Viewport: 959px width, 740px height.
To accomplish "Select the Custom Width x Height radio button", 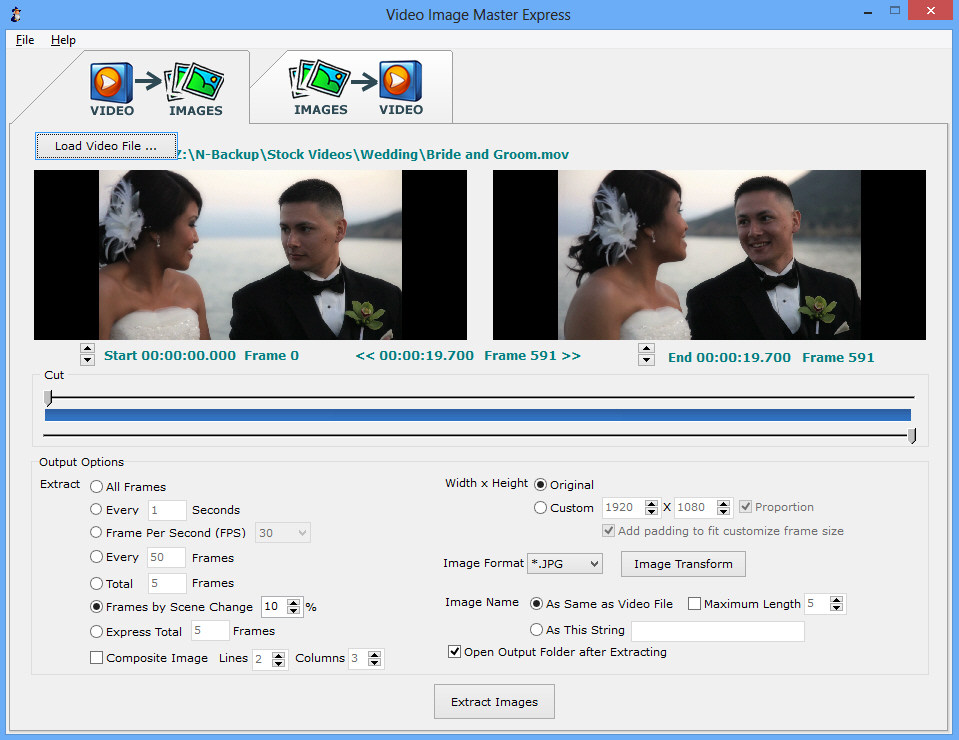I will pos(540,507).
